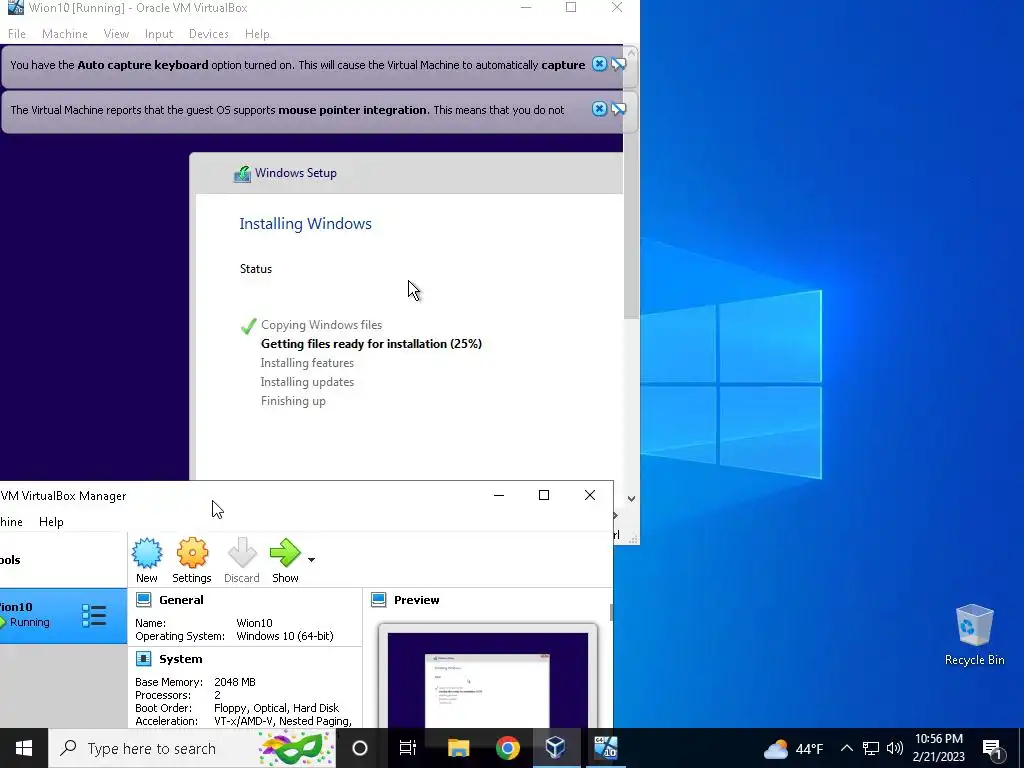
Task: Click the 'Windows 10 (64-bit)' OS value
Action: coord(285,636)
